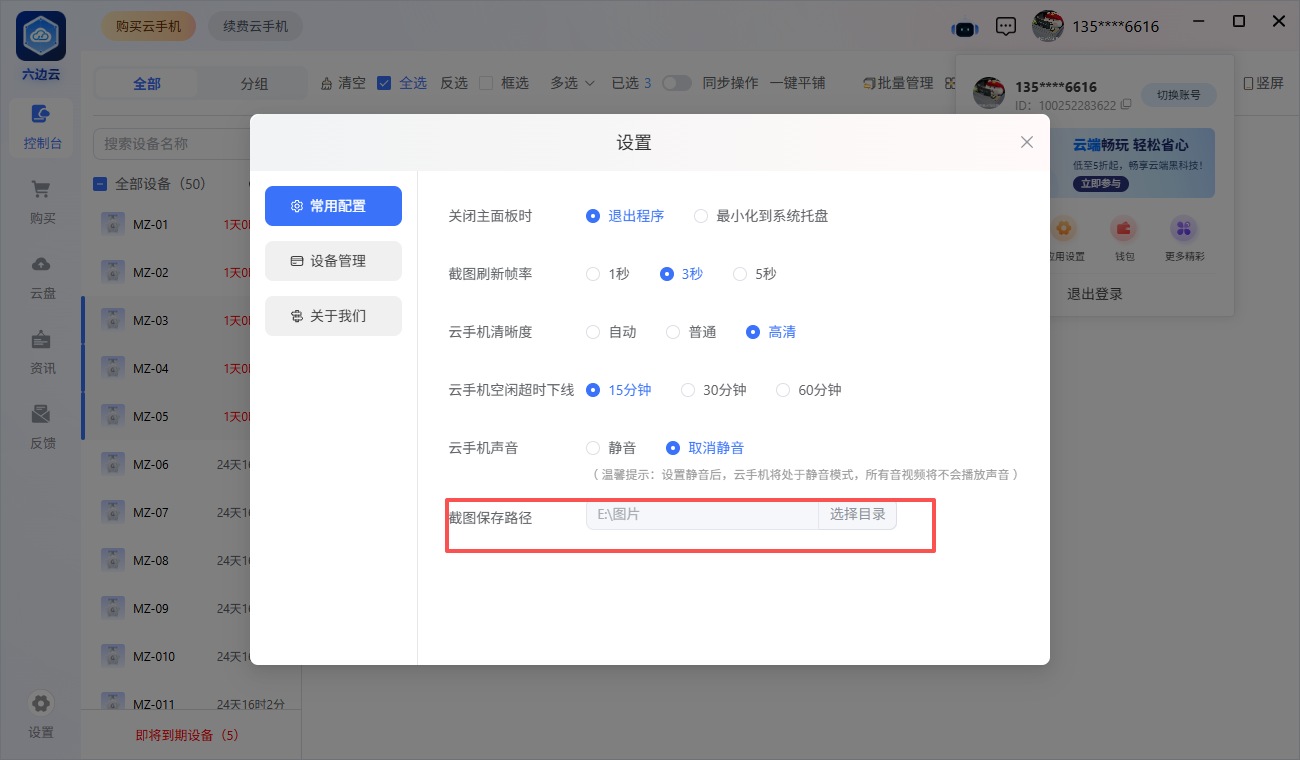1300x760 pixels.
Task: Set screenshot refresh rate to 5秒
Action: [x=740, y=274]
